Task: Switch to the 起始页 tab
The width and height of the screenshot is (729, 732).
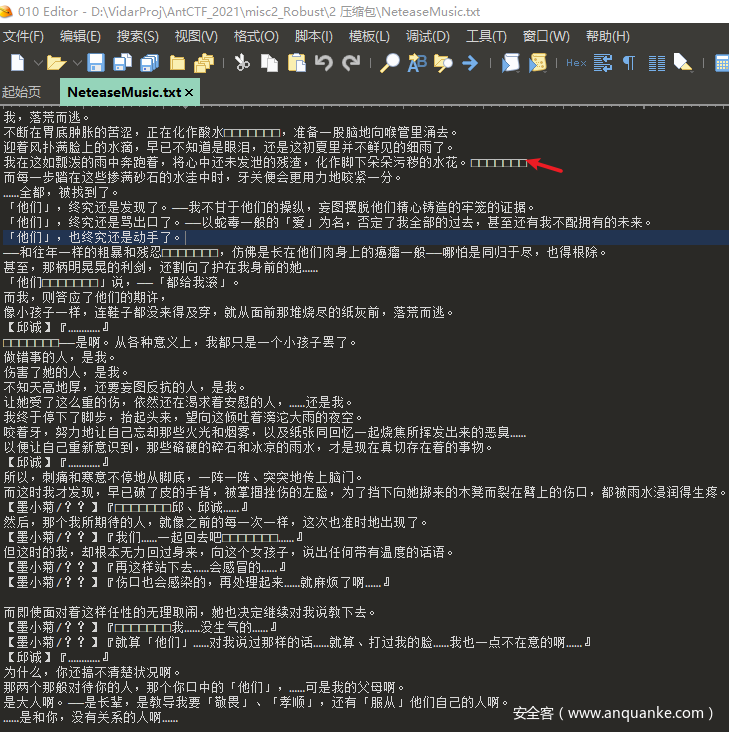Action: point(22,92)
